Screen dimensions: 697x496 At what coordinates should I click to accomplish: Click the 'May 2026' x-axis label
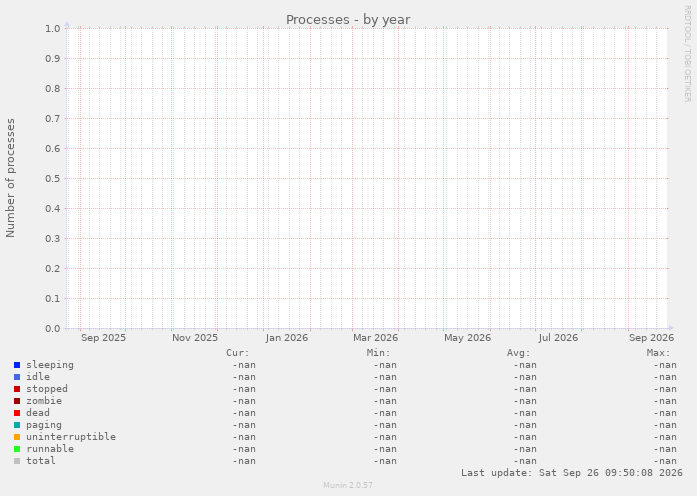467,338
